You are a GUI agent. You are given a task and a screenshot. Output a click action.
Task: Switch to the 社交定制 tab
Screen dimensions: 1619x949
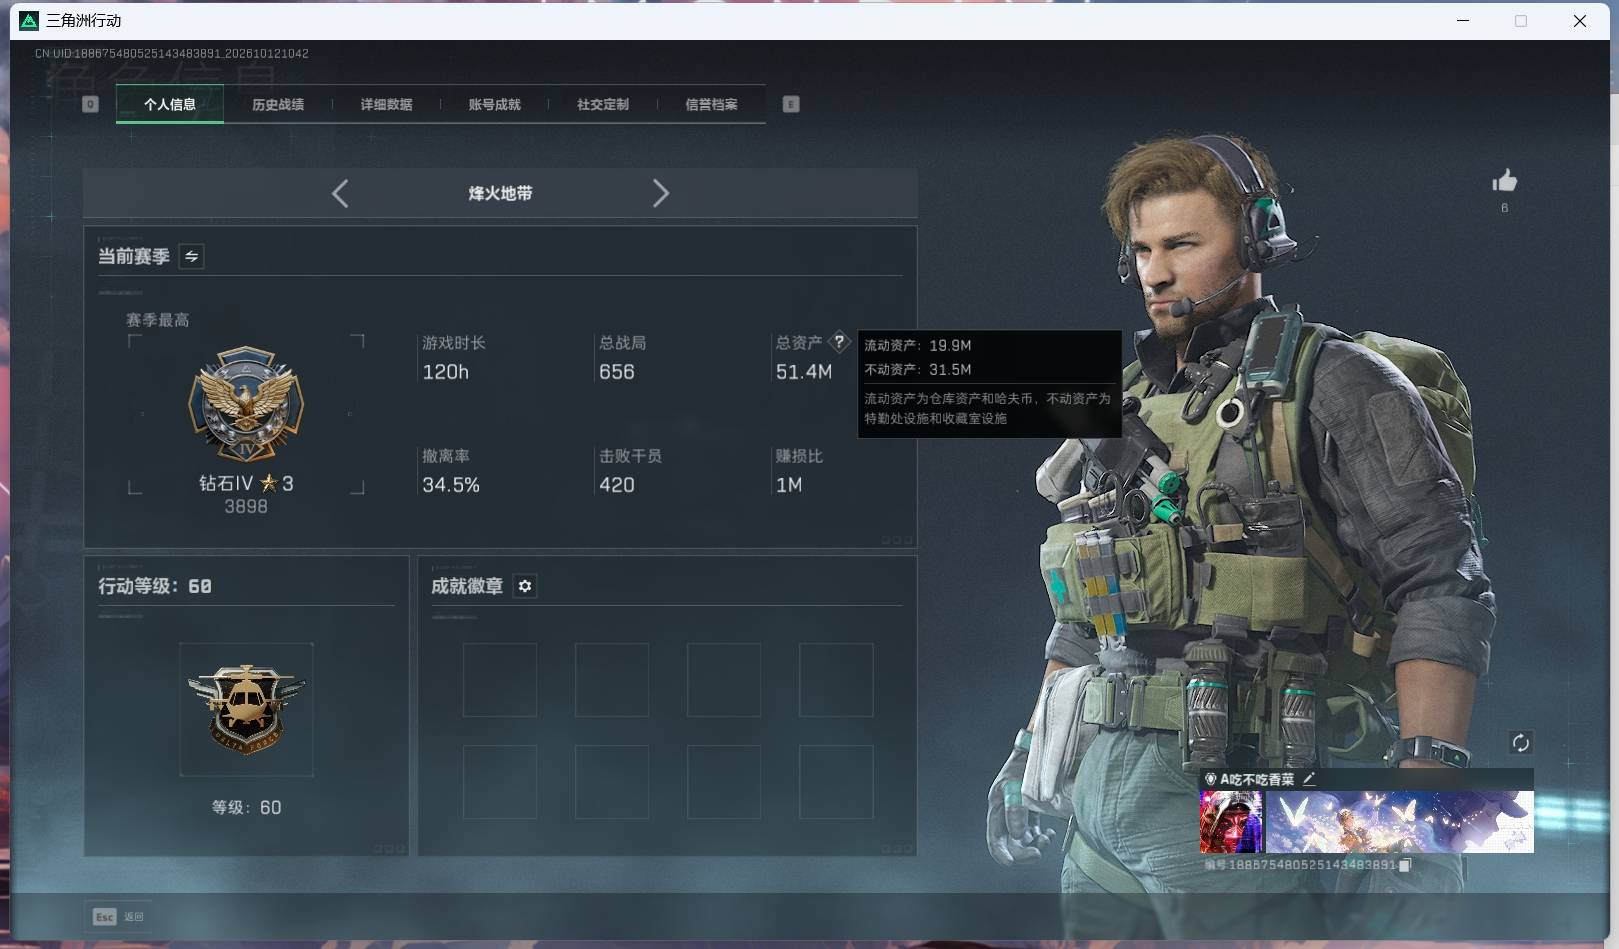coord(602,104)
